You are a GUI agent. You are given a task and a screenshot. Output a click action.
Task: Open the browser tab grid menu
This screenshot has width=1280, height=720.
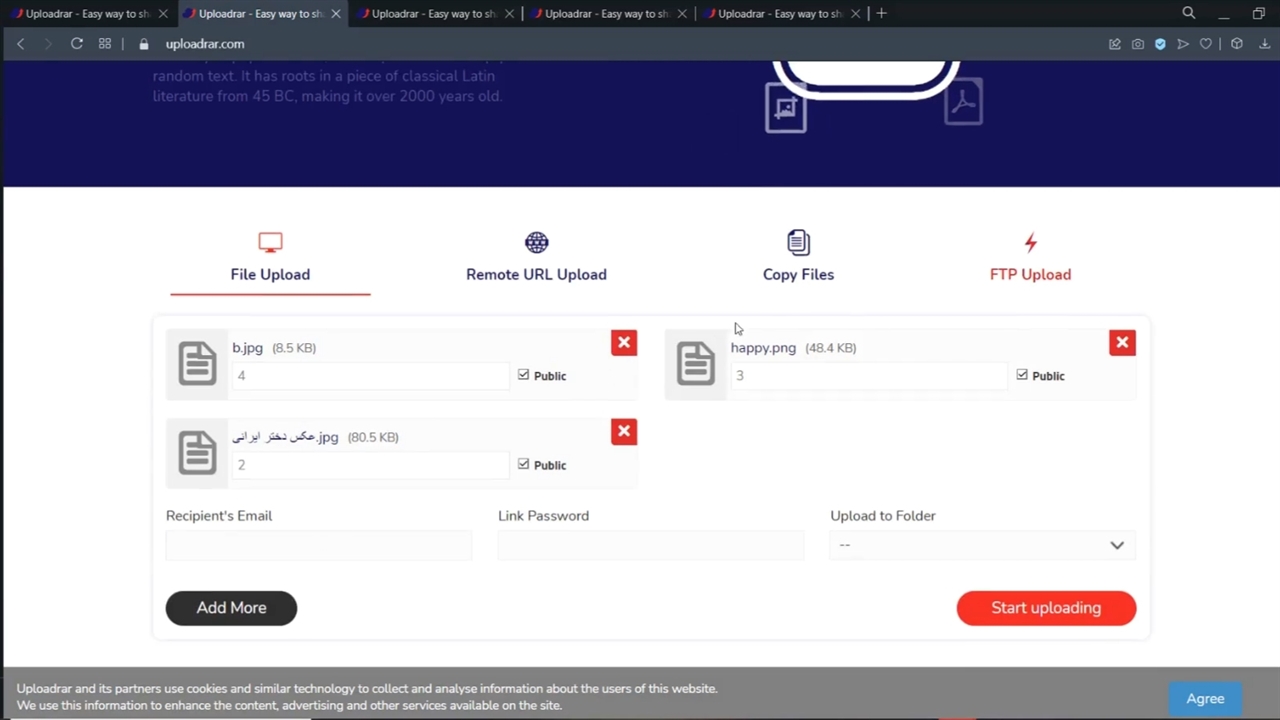click(x=105, y=44)
